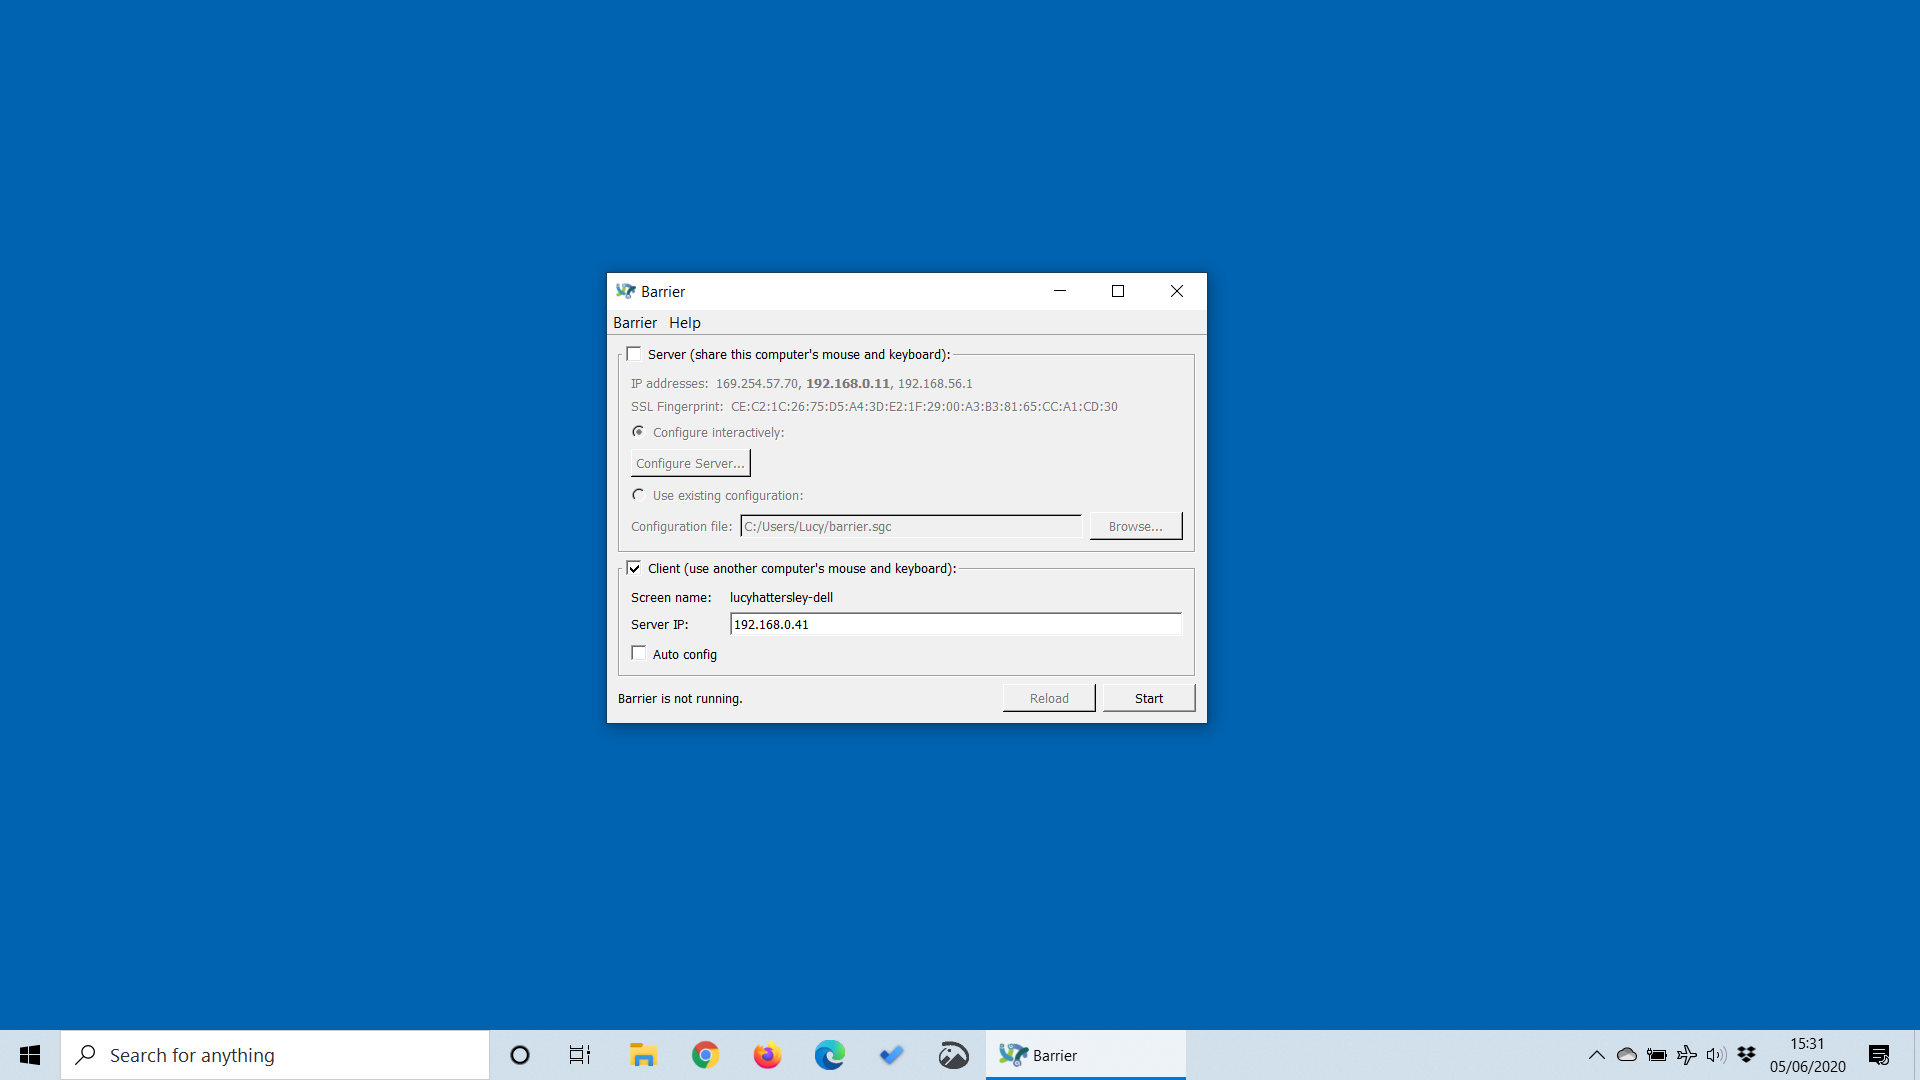Open Firefox from the taskbar
The image size is (1920, 1080).
(767, 1054)
